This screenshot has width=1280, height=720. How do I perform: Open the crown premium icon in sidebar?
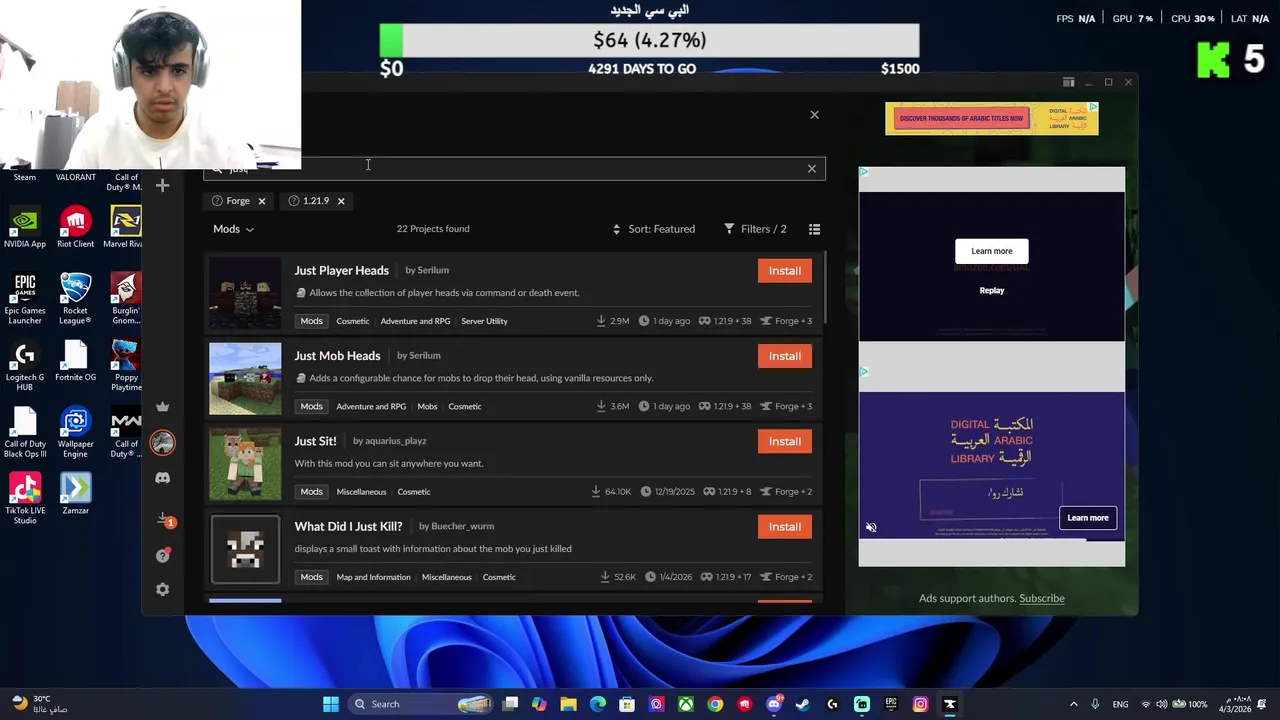coord(162,406)
